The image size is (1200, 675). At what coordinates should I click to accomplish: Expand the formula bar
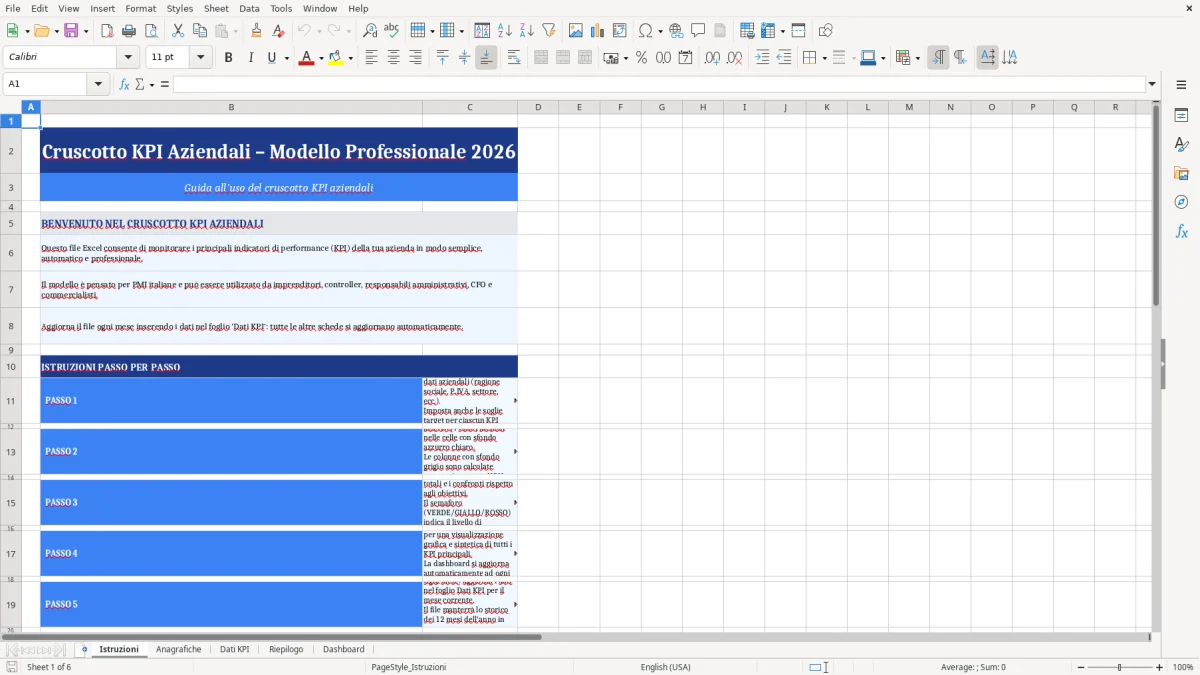tap(1153, 84)
